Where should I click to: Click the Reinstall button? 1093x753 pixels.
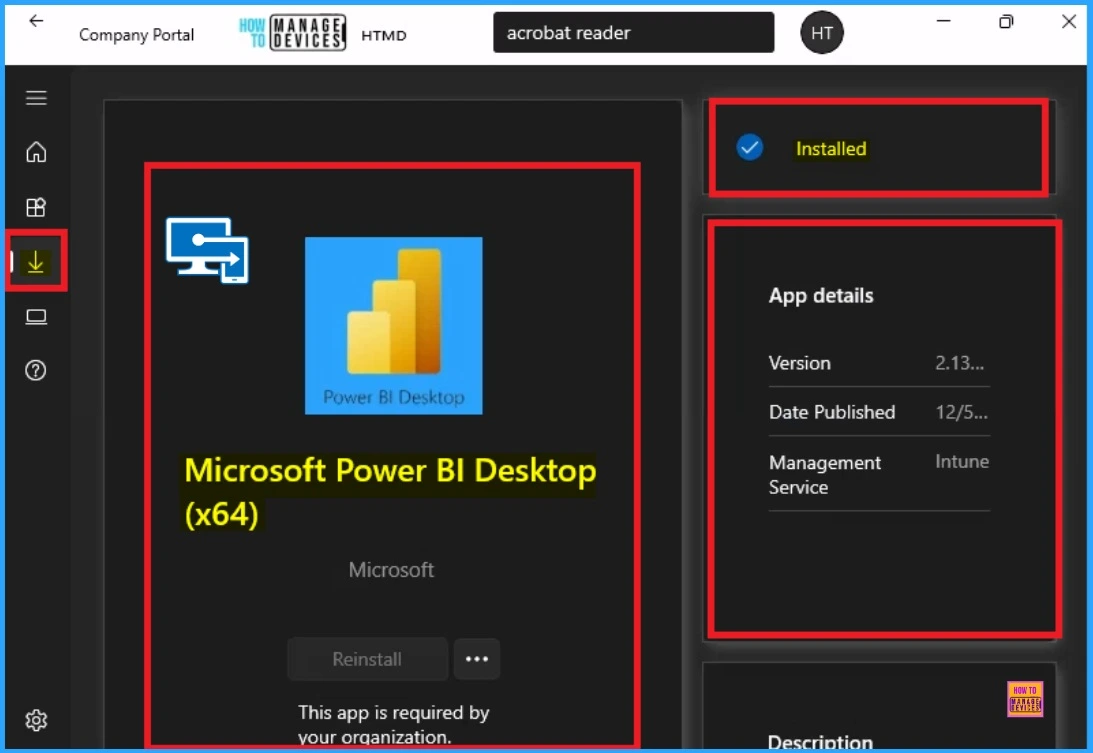(x=367, y=659)
